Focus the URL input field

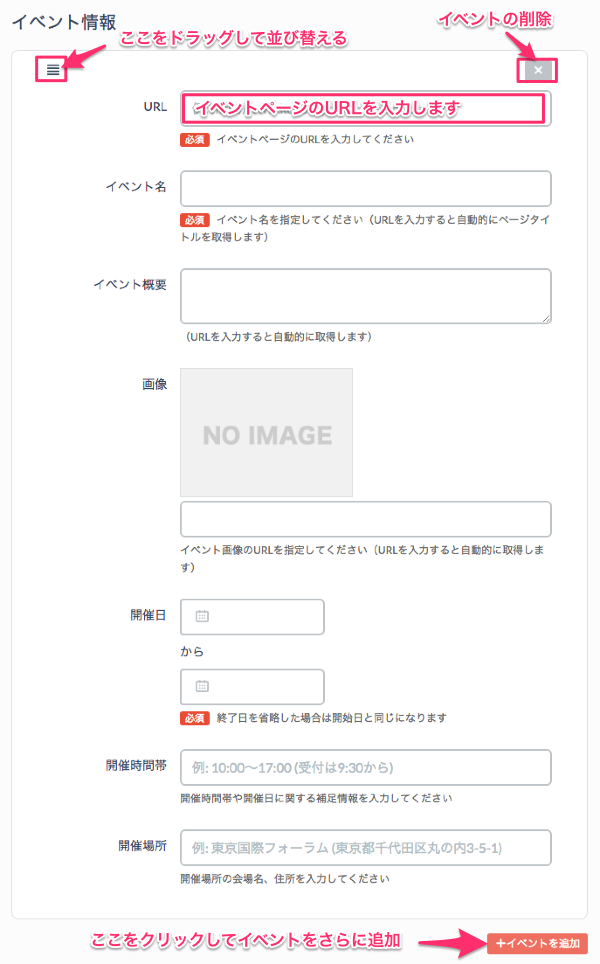coord(365,108)
